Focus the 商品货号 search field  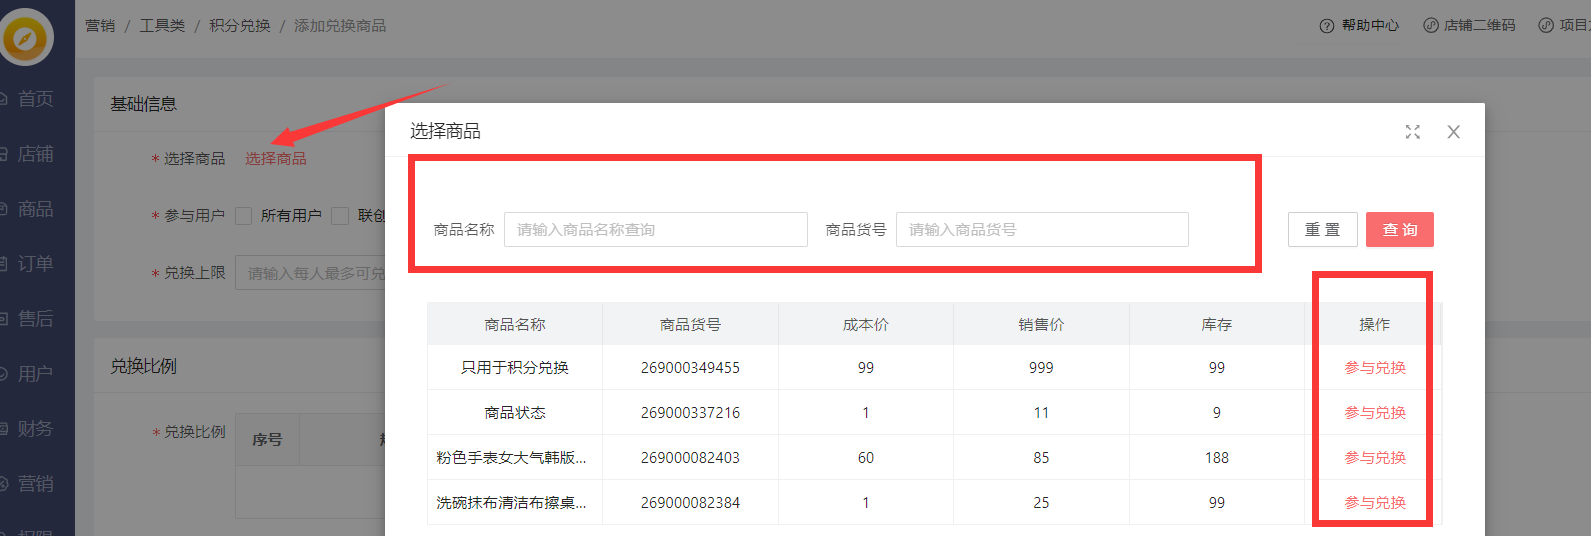[1041, 230]
